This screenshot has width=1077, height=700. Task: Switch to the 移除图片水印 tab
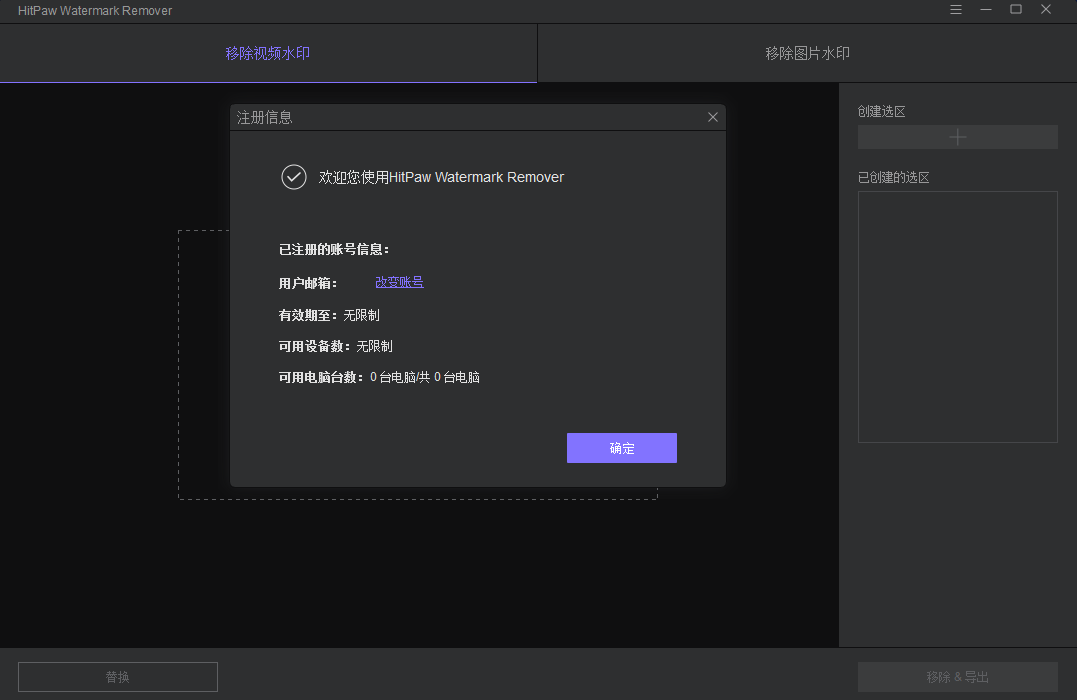808,54
